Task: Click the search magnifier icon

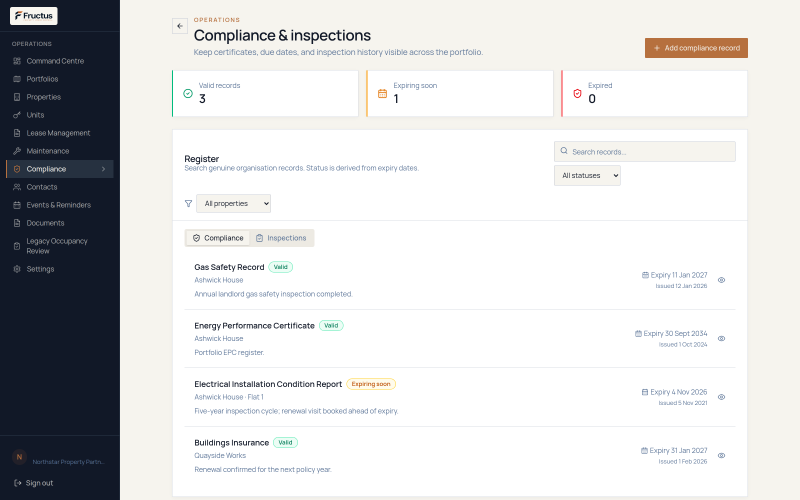Action: pyautogui.click(x=564, y=151)
